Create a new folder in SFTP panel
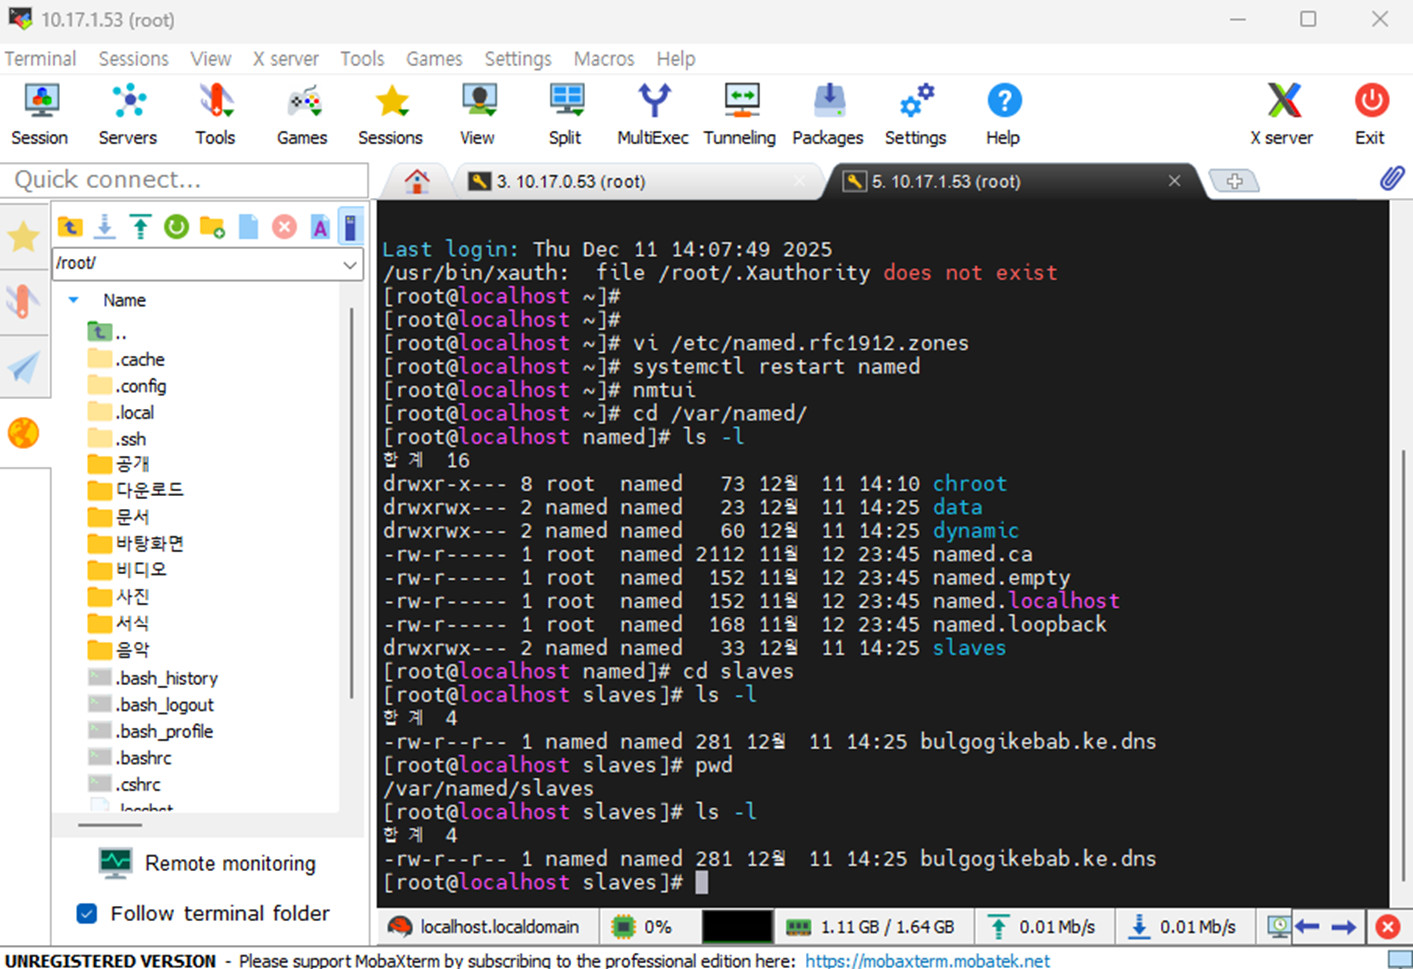1413x969 pixels. [213, 227]
